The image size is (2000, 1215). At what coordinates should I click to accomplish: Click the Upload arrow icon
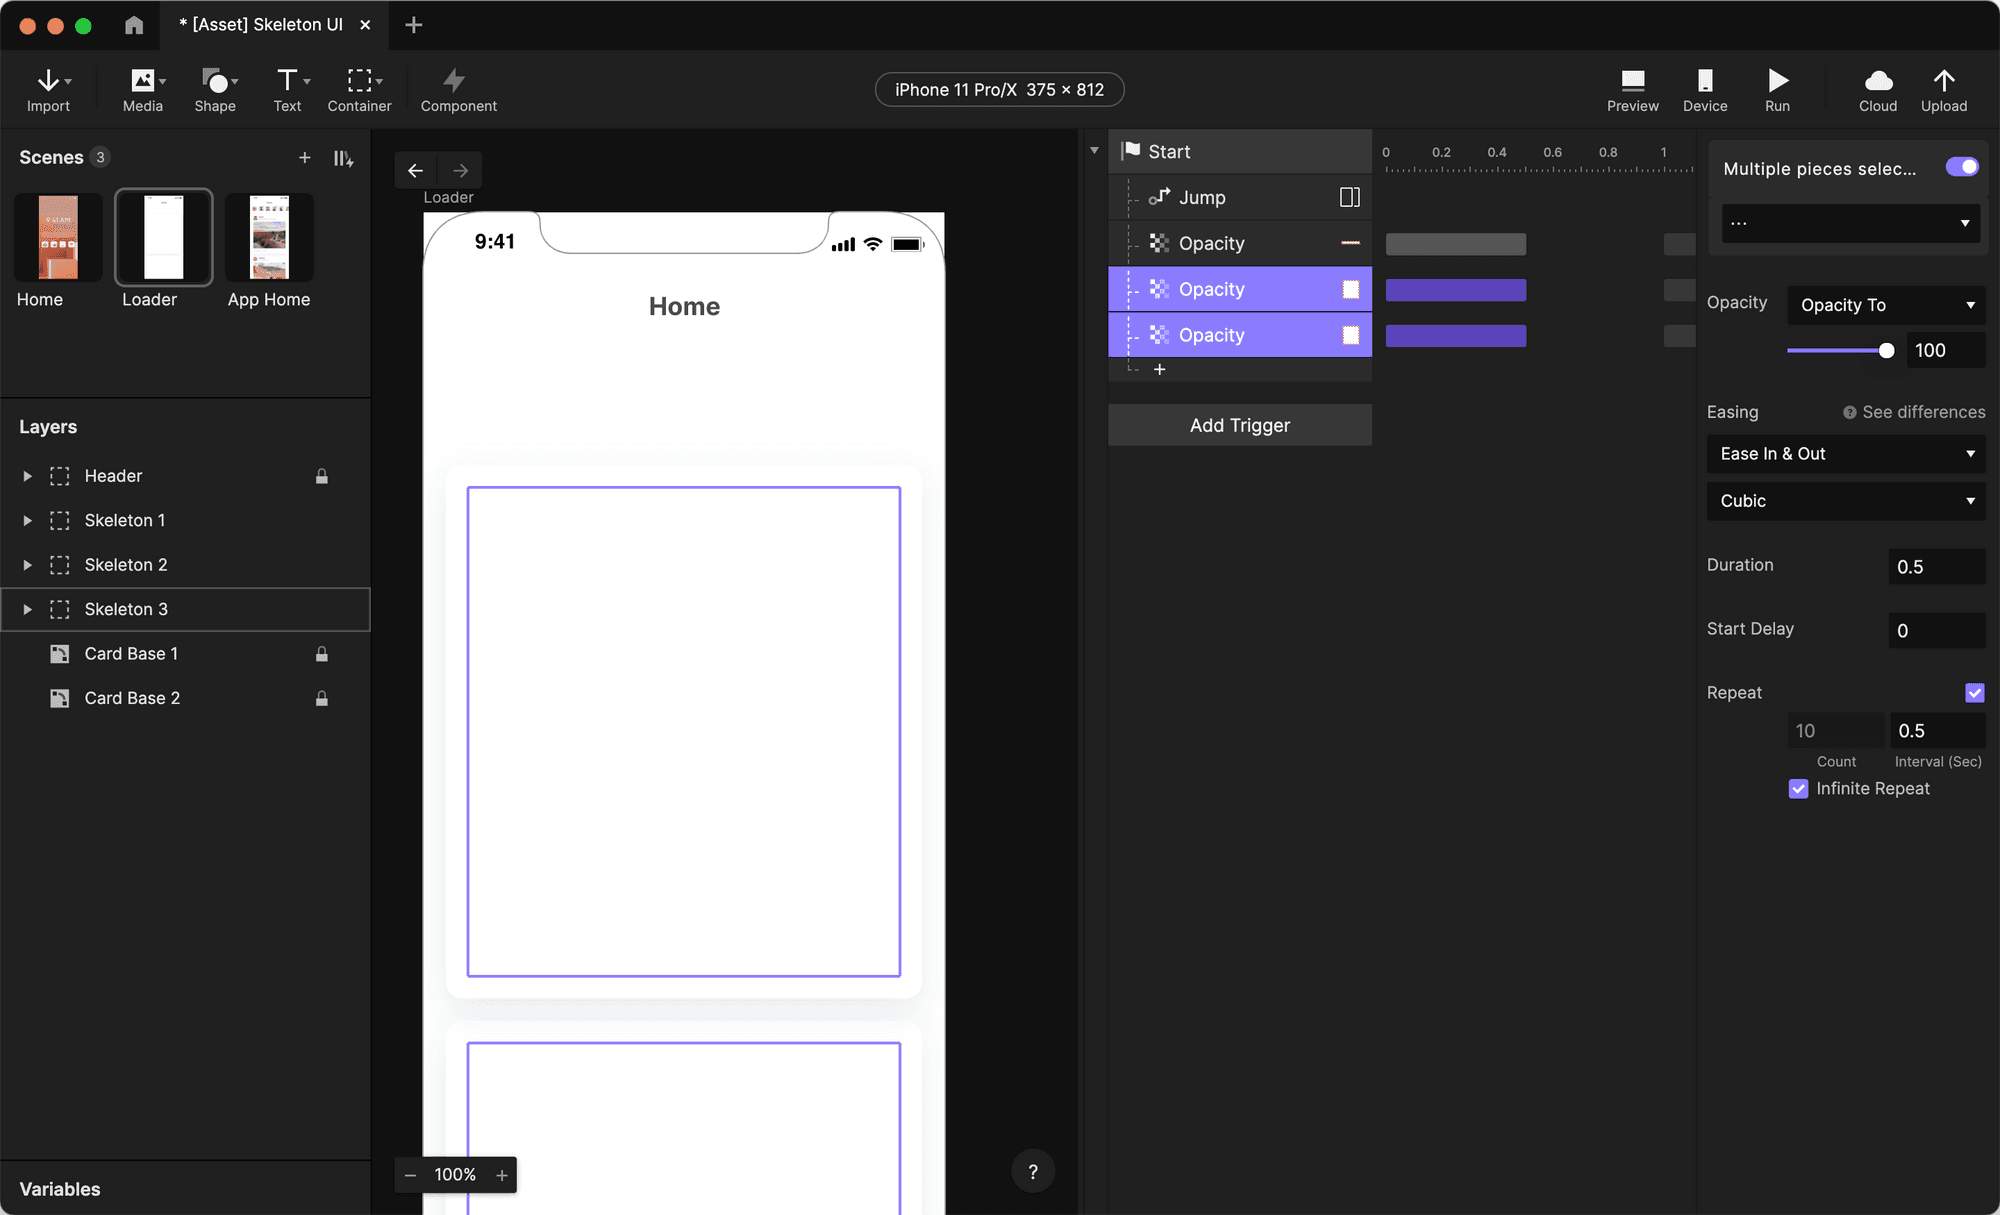point(1944,80)
